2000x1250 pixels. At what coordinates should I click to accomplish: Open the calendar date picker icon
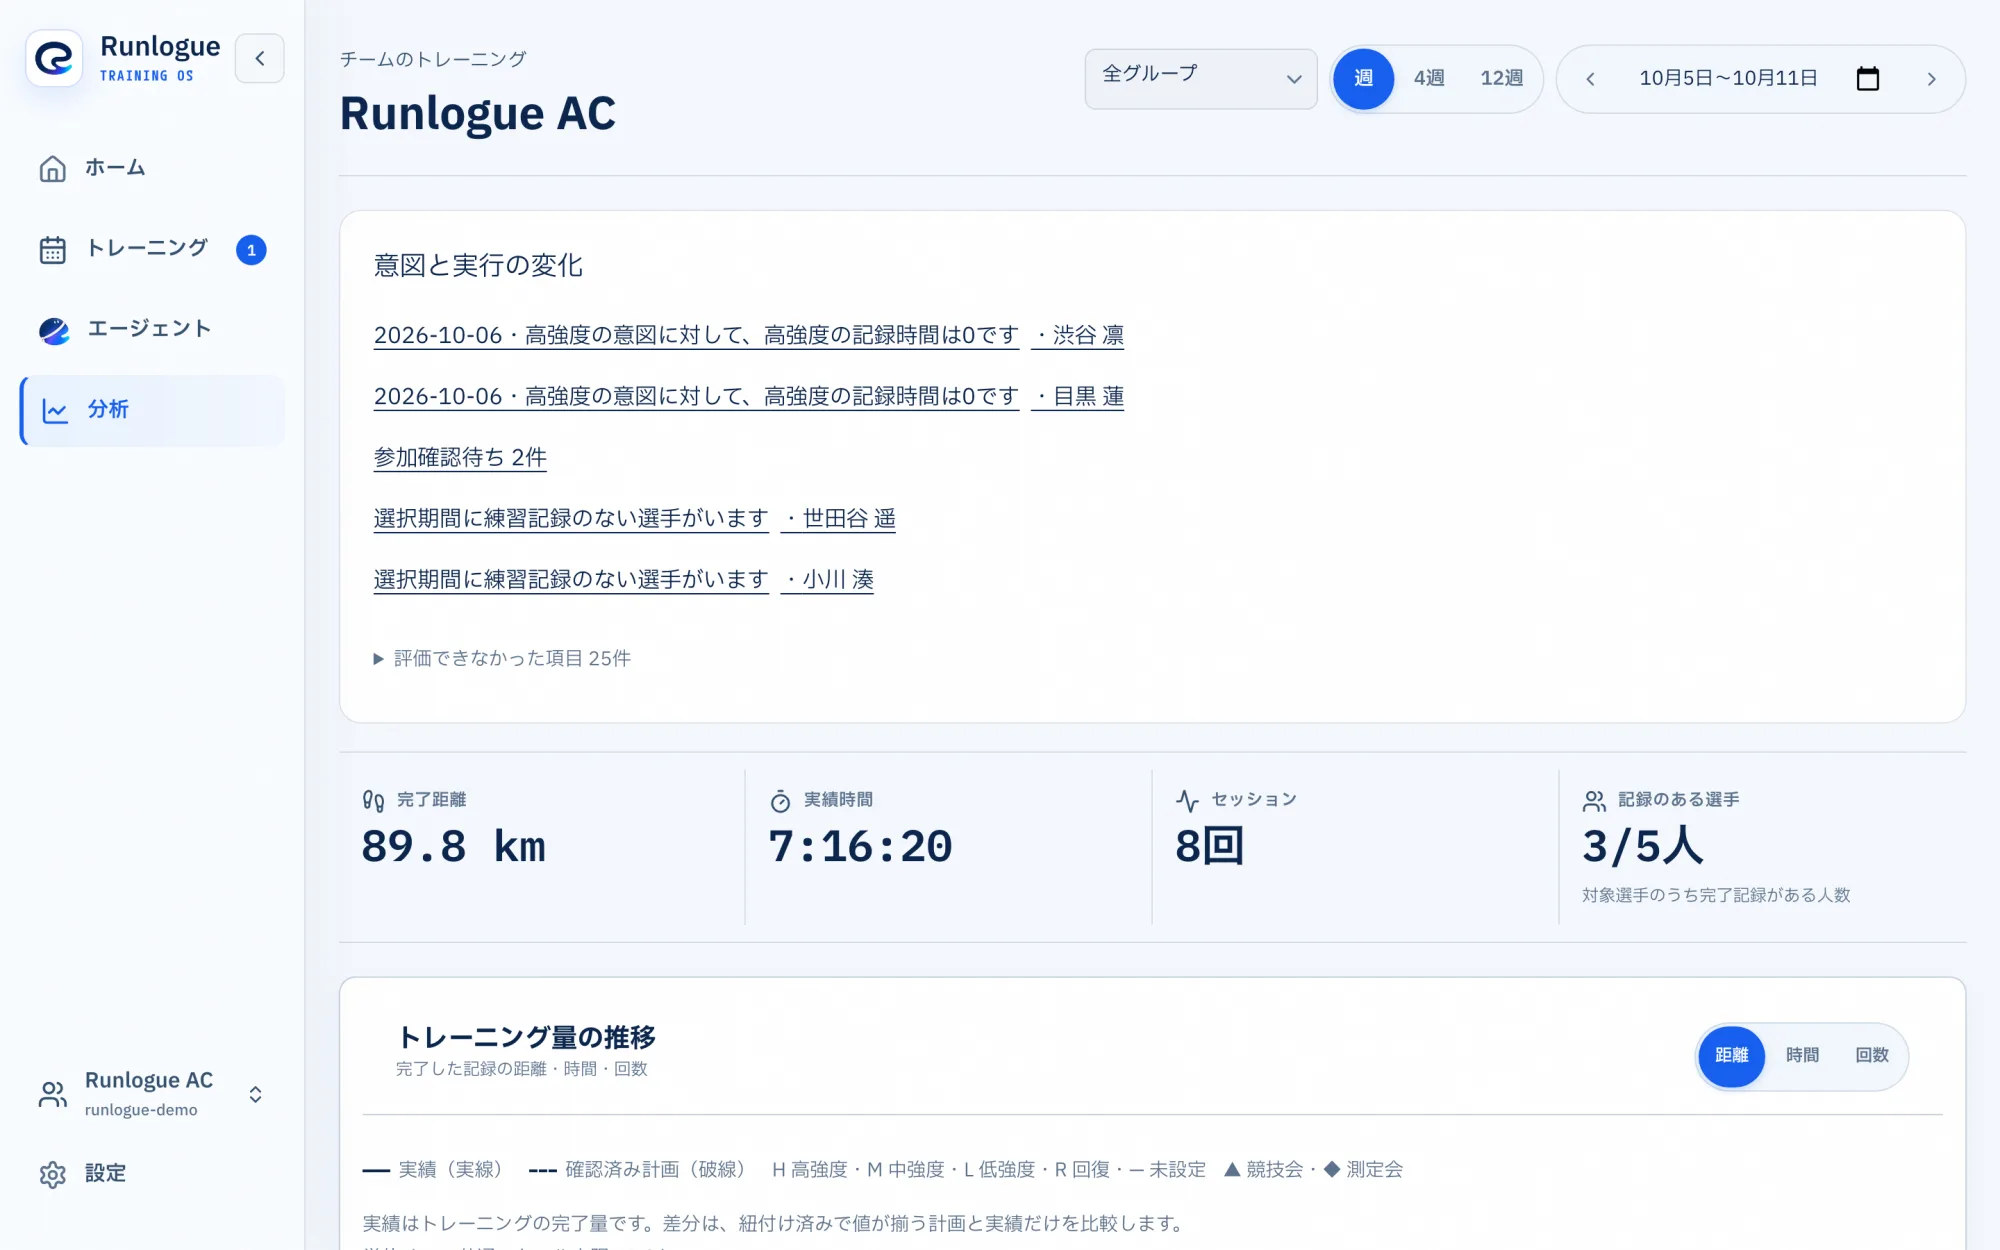(1867, 78)
